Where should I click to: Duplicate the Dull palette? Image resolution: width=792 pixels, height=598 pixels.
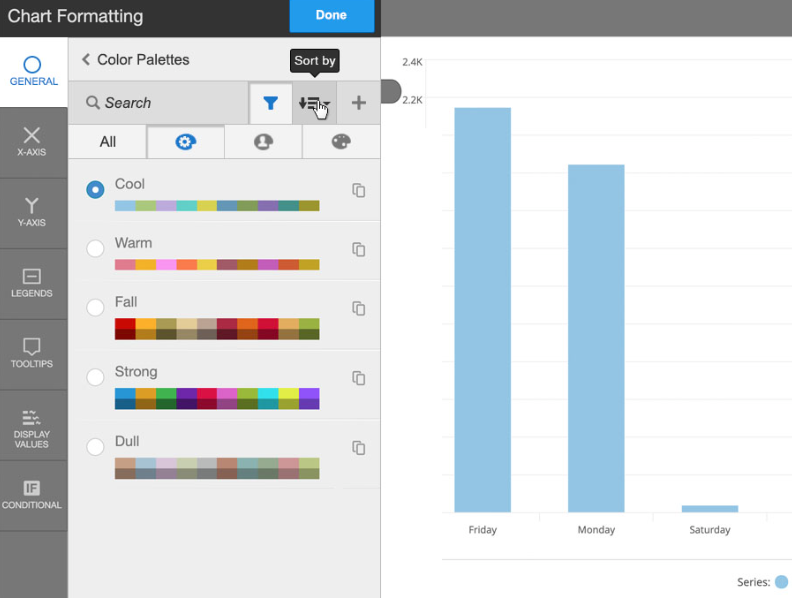pyautogui.click(x=359, y=448)
